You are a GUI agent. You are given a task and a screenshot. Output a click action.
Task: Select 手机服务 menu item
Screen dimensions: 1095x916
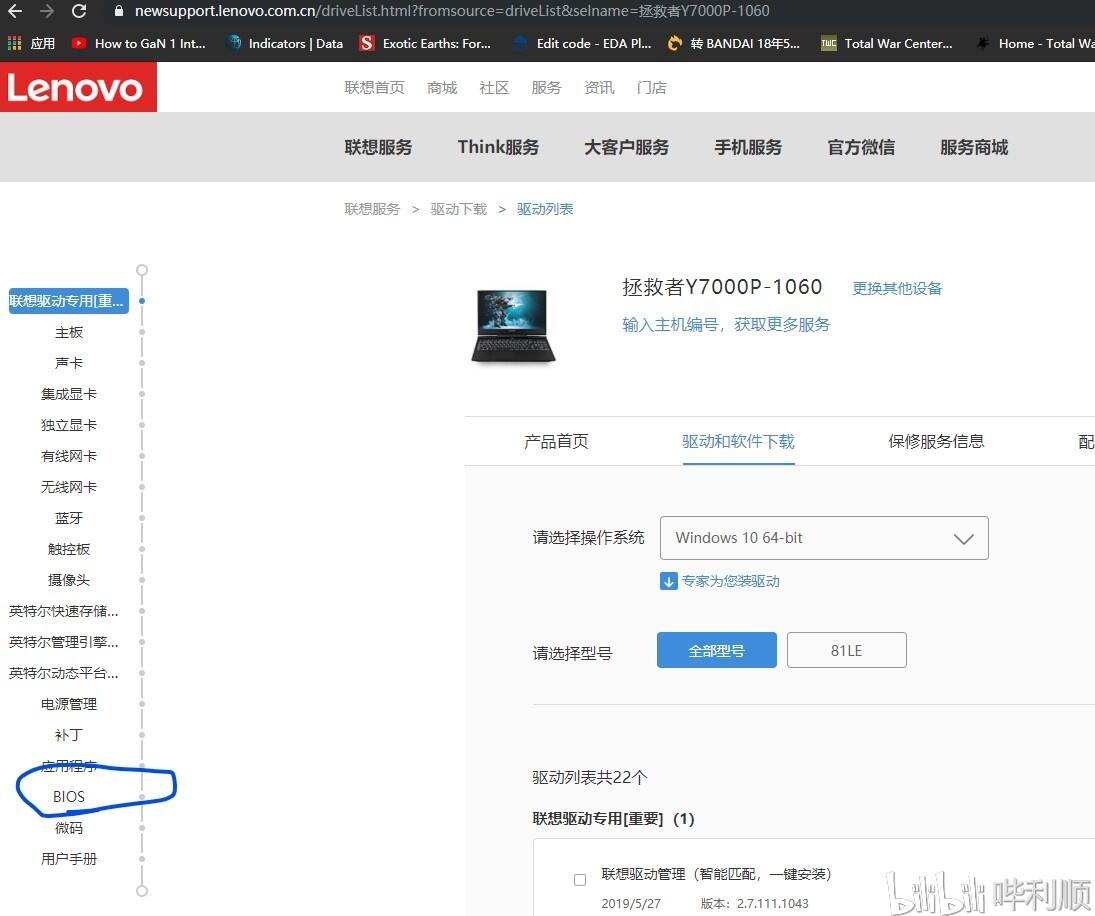(x=748, y=147)
